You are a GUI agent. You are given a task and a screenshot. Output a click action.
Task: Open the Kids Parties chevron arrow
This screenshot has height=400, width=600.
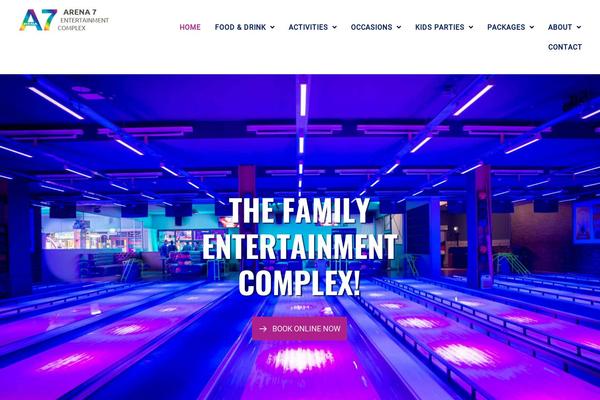(471, 27)
